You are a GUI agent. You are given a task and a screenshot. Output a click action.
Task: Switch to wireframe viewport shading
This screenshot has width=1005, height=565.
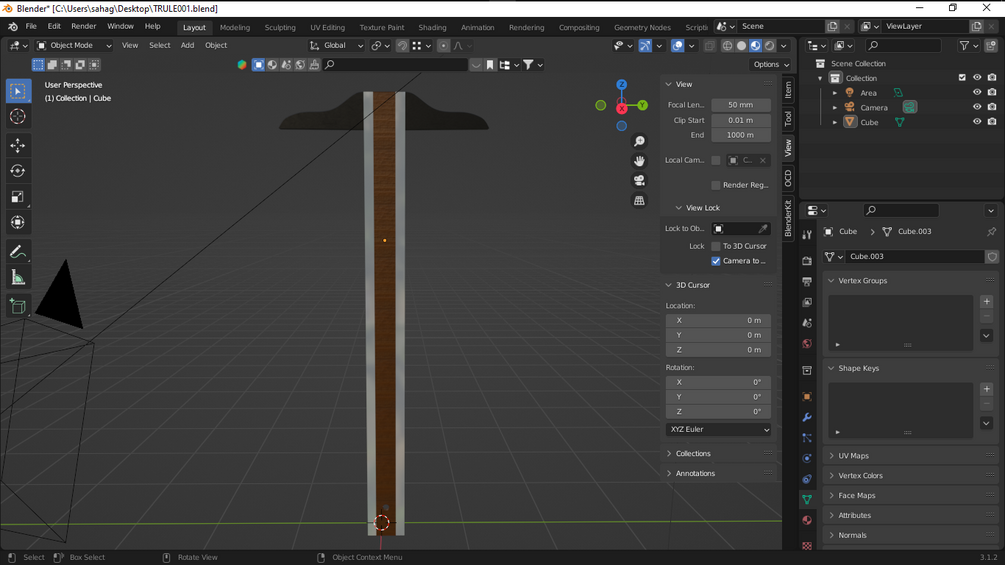click(727, 45)
